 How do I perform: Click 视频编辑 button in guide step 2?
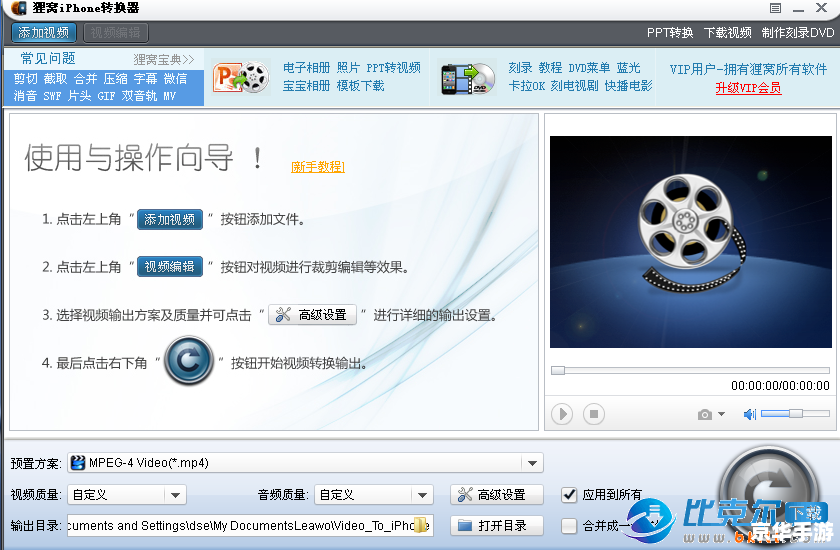[170, 266]
